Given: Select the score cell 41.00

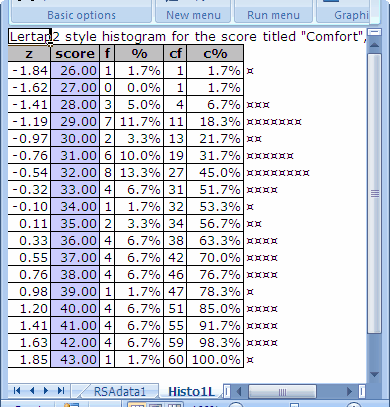Looking at the screenshot, I should [x=75, y=325].
